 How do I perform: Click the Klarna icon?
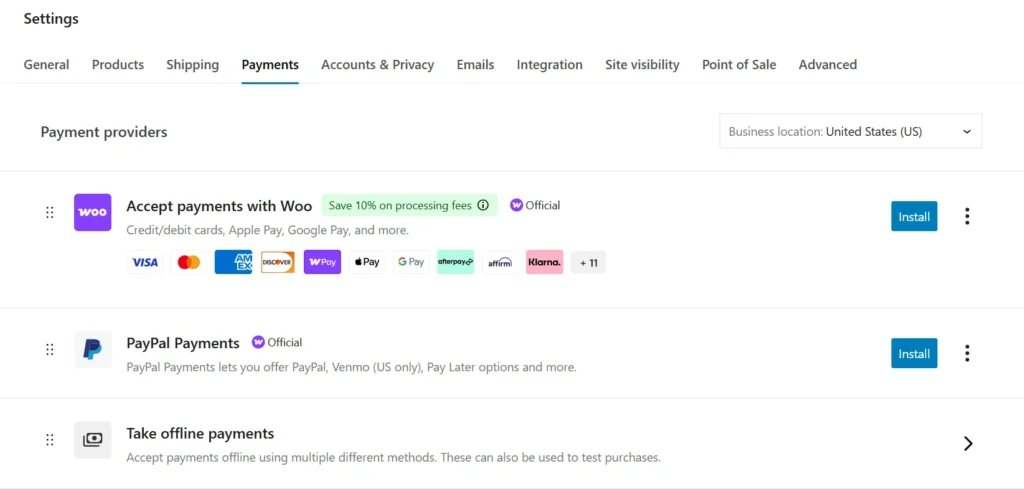pyautogui.click(x=545, y=262)
